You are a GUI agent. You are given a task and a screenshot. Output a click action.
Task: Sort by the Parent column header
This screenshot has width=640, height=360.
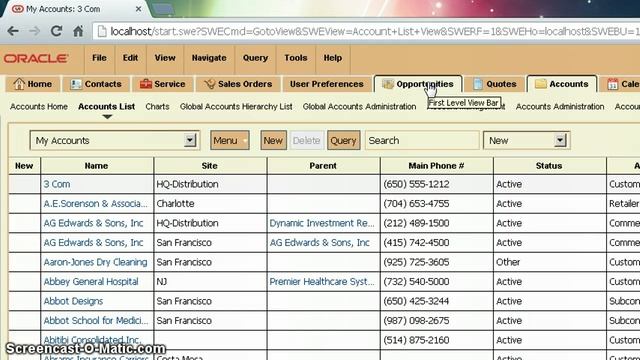click(323, 166)
